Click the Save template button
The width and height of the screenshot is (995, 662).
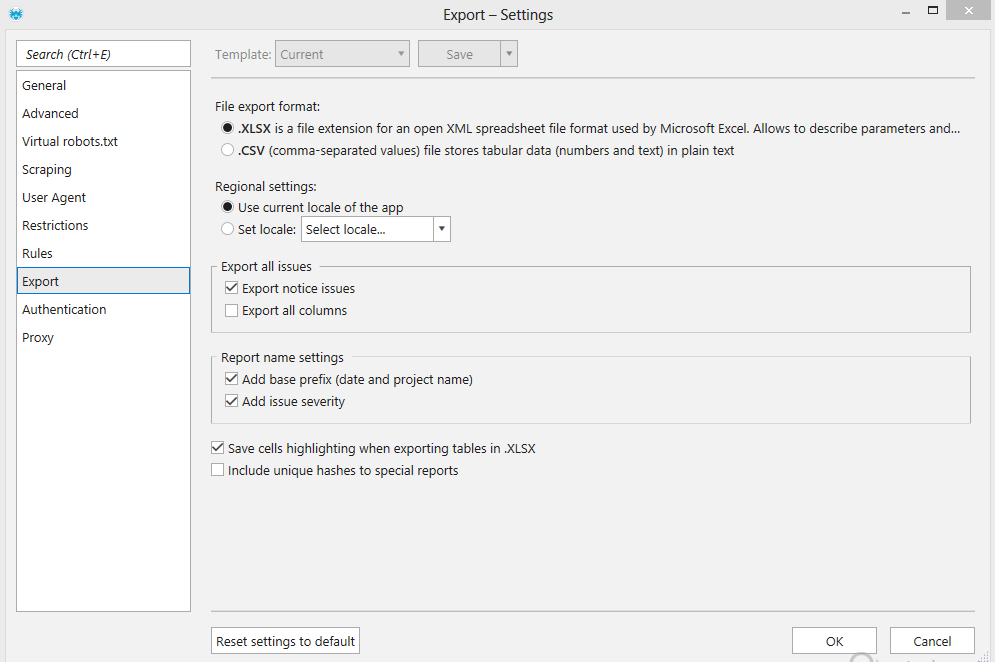[x=459, y=54]
